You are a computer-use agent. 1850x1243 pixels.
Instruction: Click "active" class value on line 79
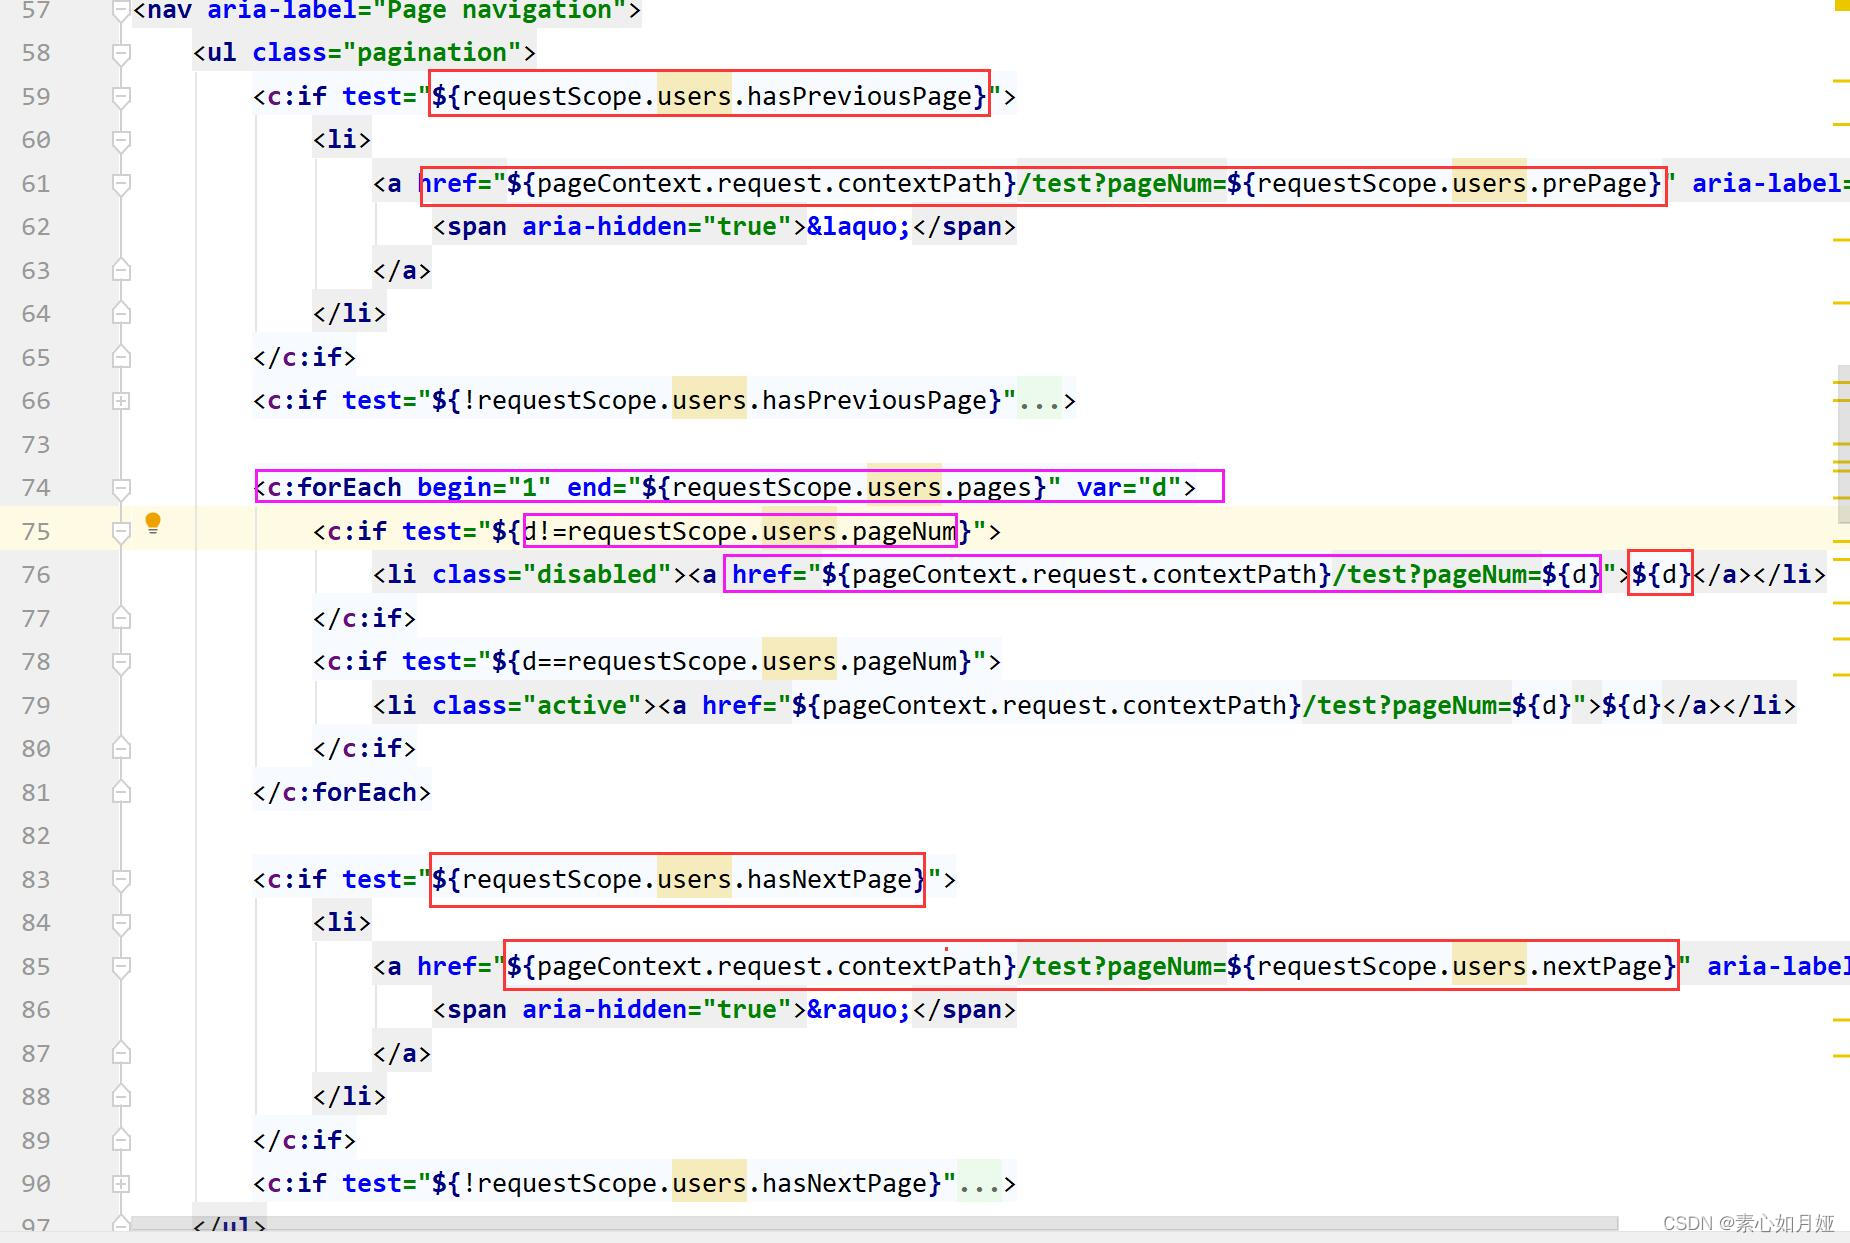pyautogui.click(x=582, y=706)
